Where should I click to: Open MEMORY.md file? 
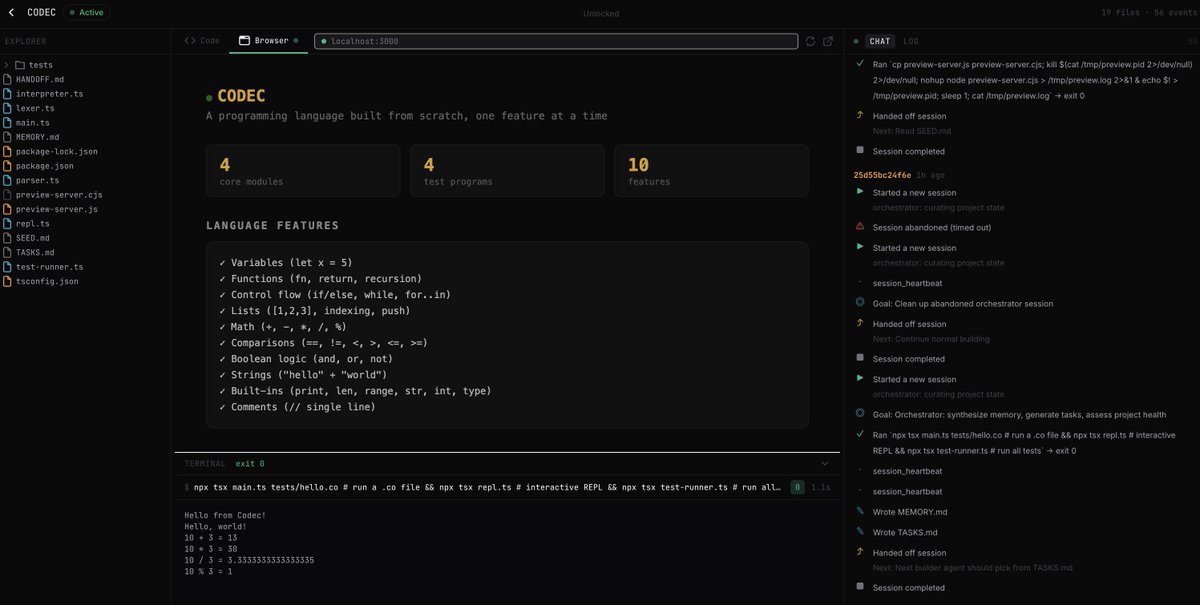pos(38,137)
